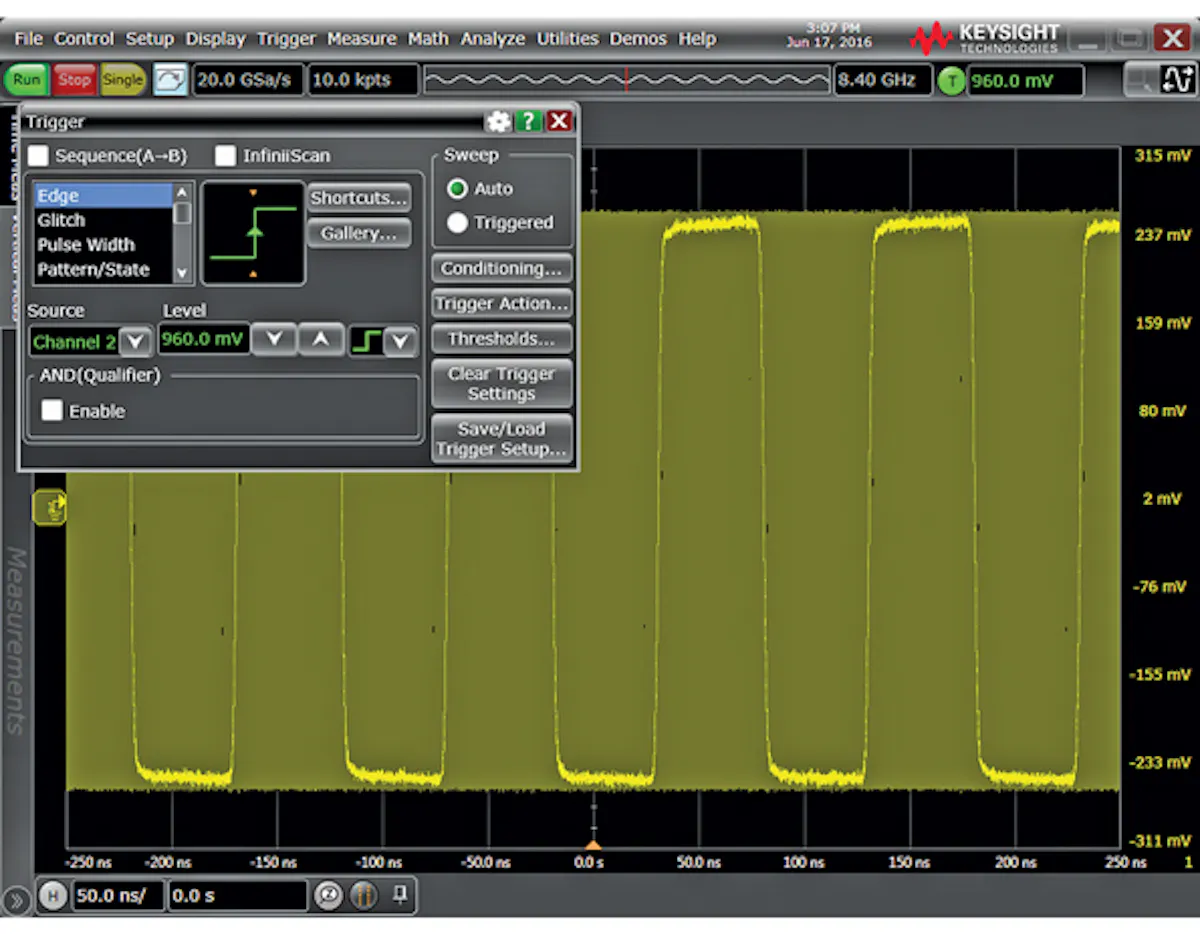Open the Demos menu
Image resolution: width=1200 pixels, height=934 pixels.
(638, 39)
